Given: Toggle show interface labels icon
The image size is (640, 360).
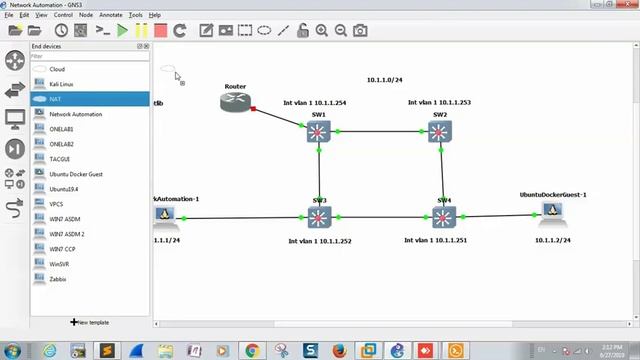Looking at the screenshot, I should (x=80, y=30).
